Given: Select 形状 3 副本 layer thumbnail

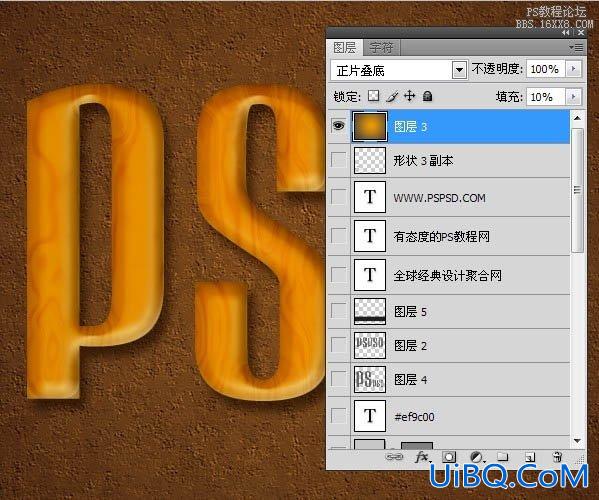Looking at the screenshot, I should (x=370, y=160).
